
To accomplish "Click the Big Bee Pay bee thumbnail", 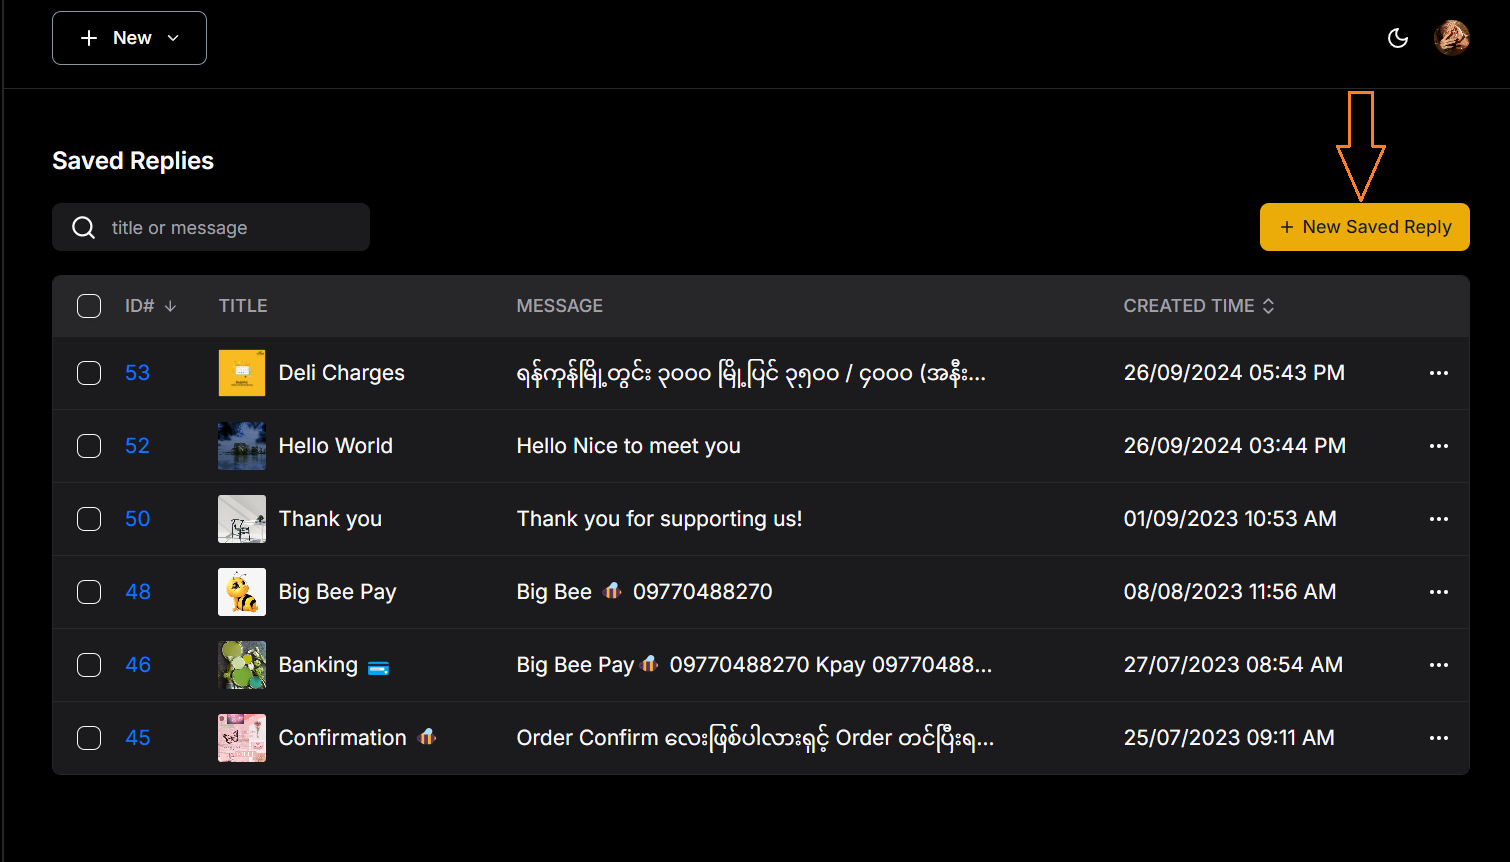I will (242, 592).
